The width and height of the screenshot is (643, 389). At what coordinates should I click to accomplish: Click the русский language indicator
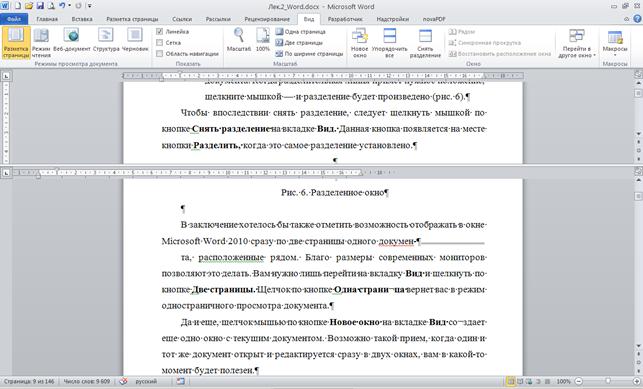pos(146,381)
